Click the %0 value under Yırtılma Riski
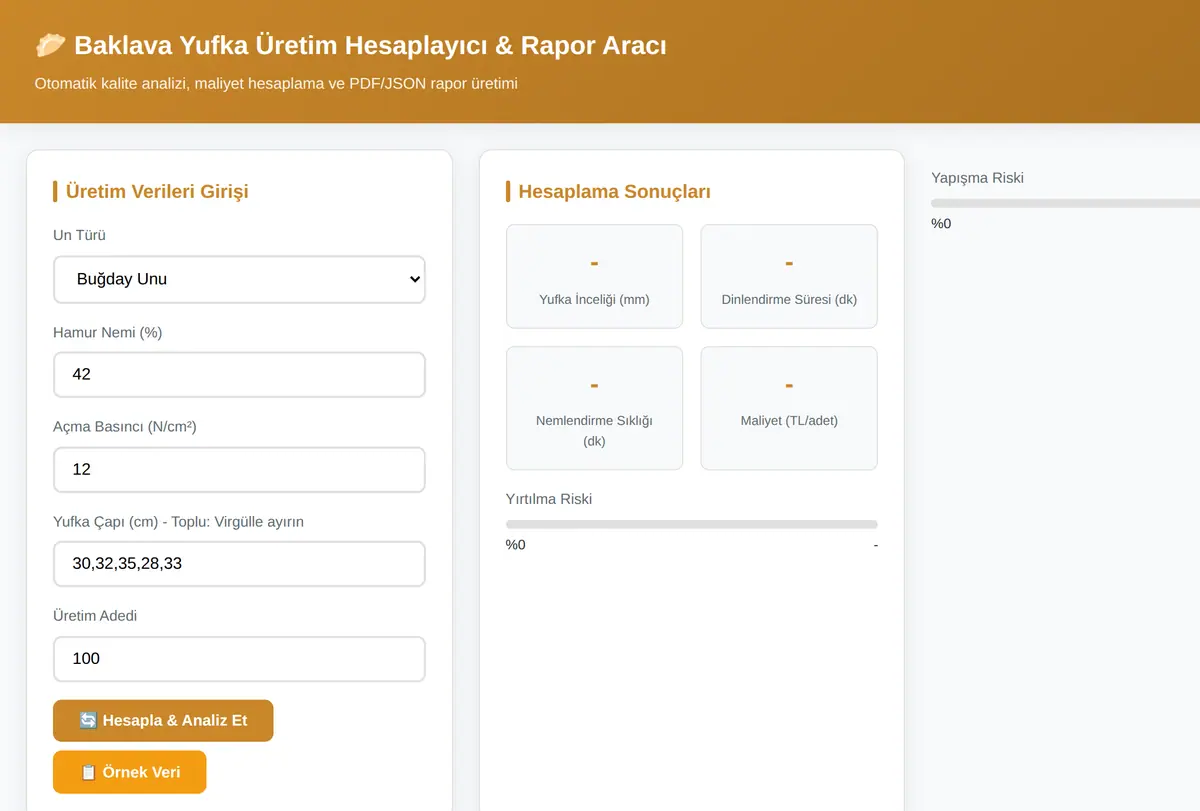 coord(516,545)
